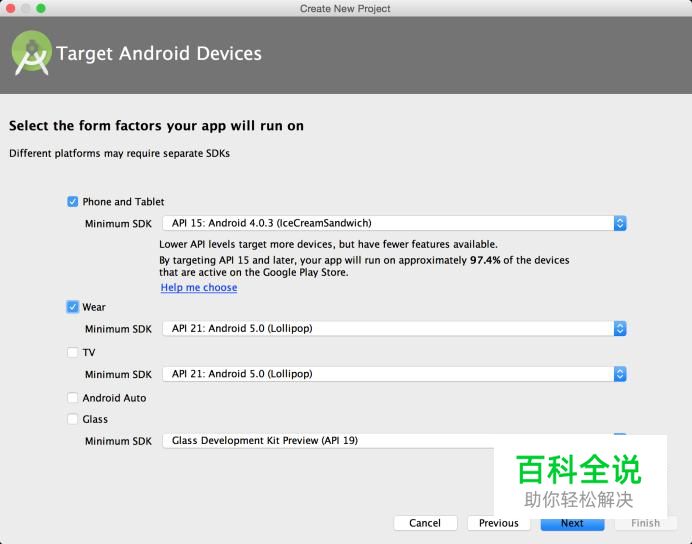Image resolution: width=692 pixels, height=544 pixels.
Task: Click the 97.4% devices percentage text
Action: pos(485,260)
